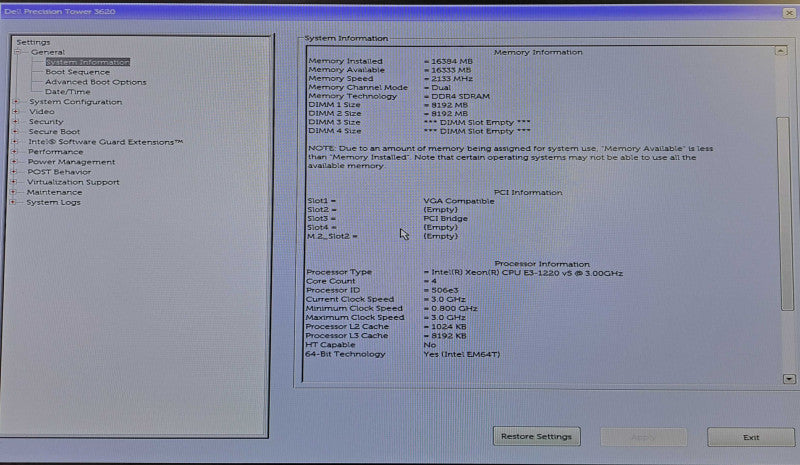Click the DIMM 3 Slot Empty text
This screenshot has width=800, height=465.
[477, 123]
